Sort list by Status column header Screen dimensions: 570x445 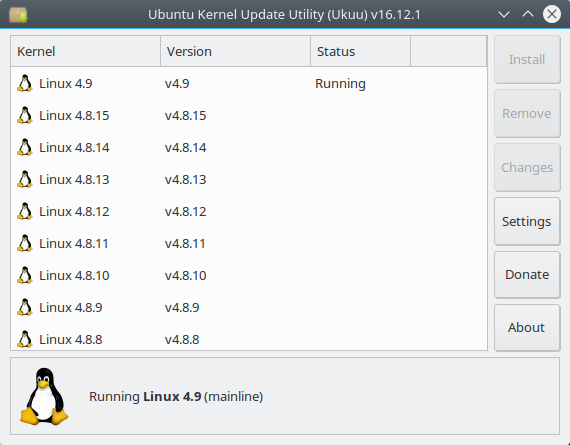click(x=360, y=51)
